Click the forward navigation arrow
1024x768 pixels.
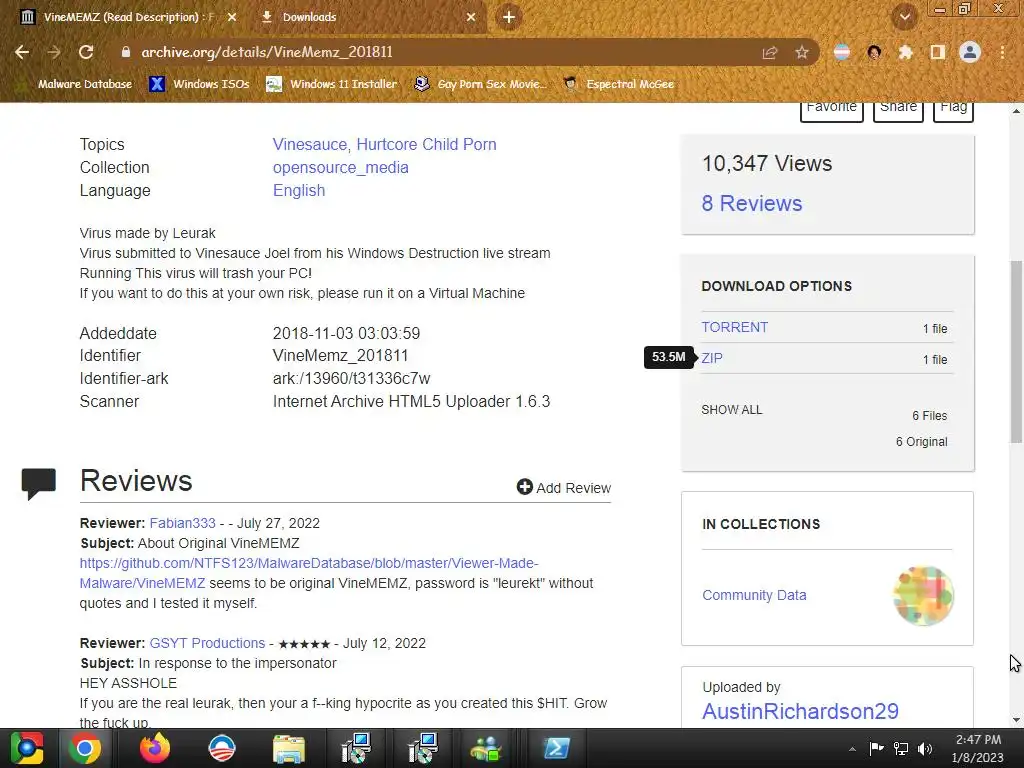click(54, 52)
